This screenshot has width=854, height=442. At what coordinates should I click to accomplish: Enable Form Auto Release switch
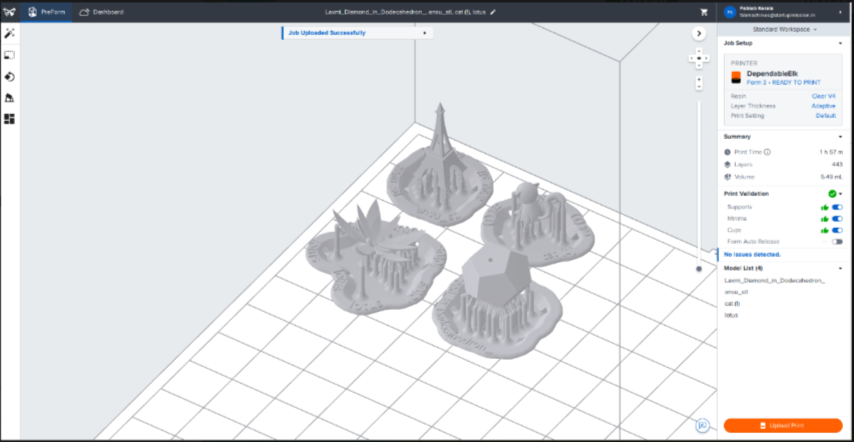tap(837, 242)
